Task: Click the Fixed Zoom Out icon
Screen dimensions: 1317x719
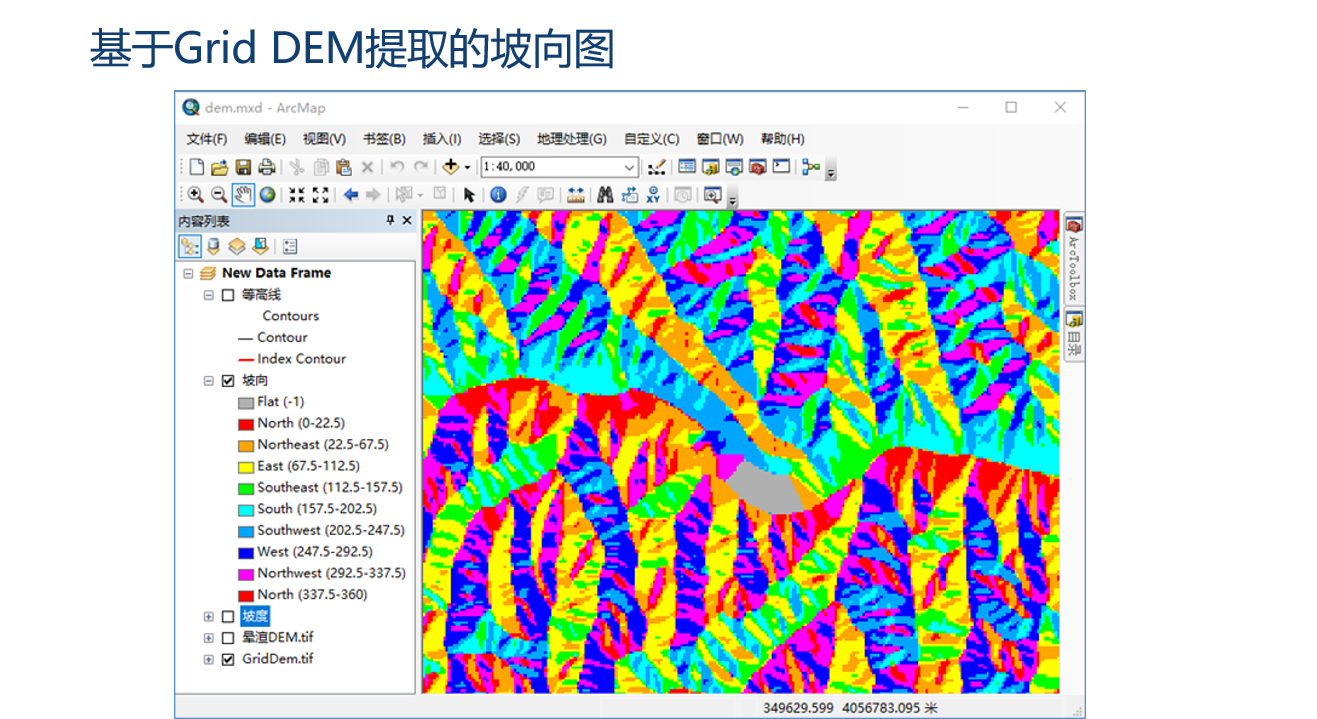Action: (320, 195)
